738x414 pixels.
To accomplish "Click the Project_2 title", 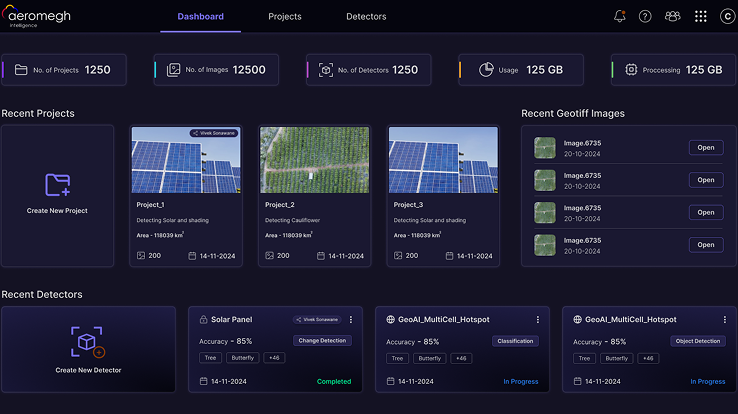I will [280, 205].
